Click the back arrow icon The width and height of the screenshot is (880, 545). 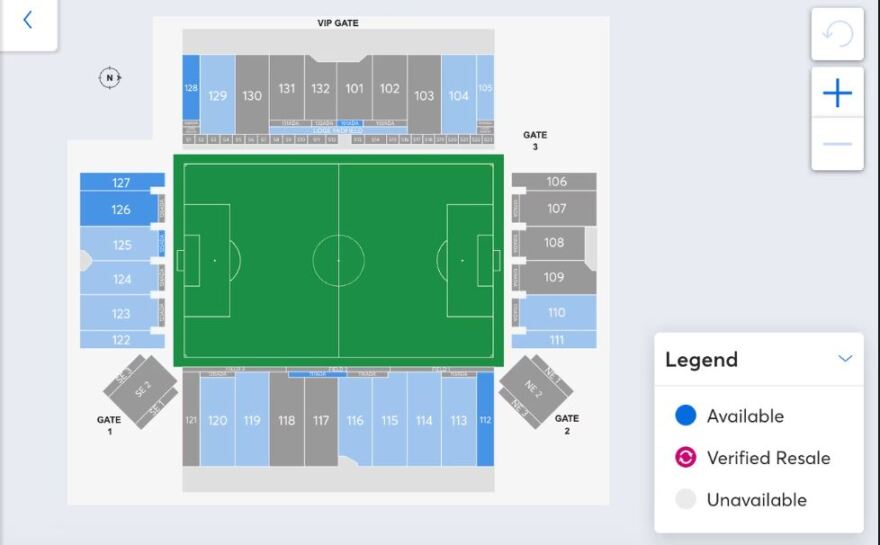pyautogui.click(x=28, y=20)
